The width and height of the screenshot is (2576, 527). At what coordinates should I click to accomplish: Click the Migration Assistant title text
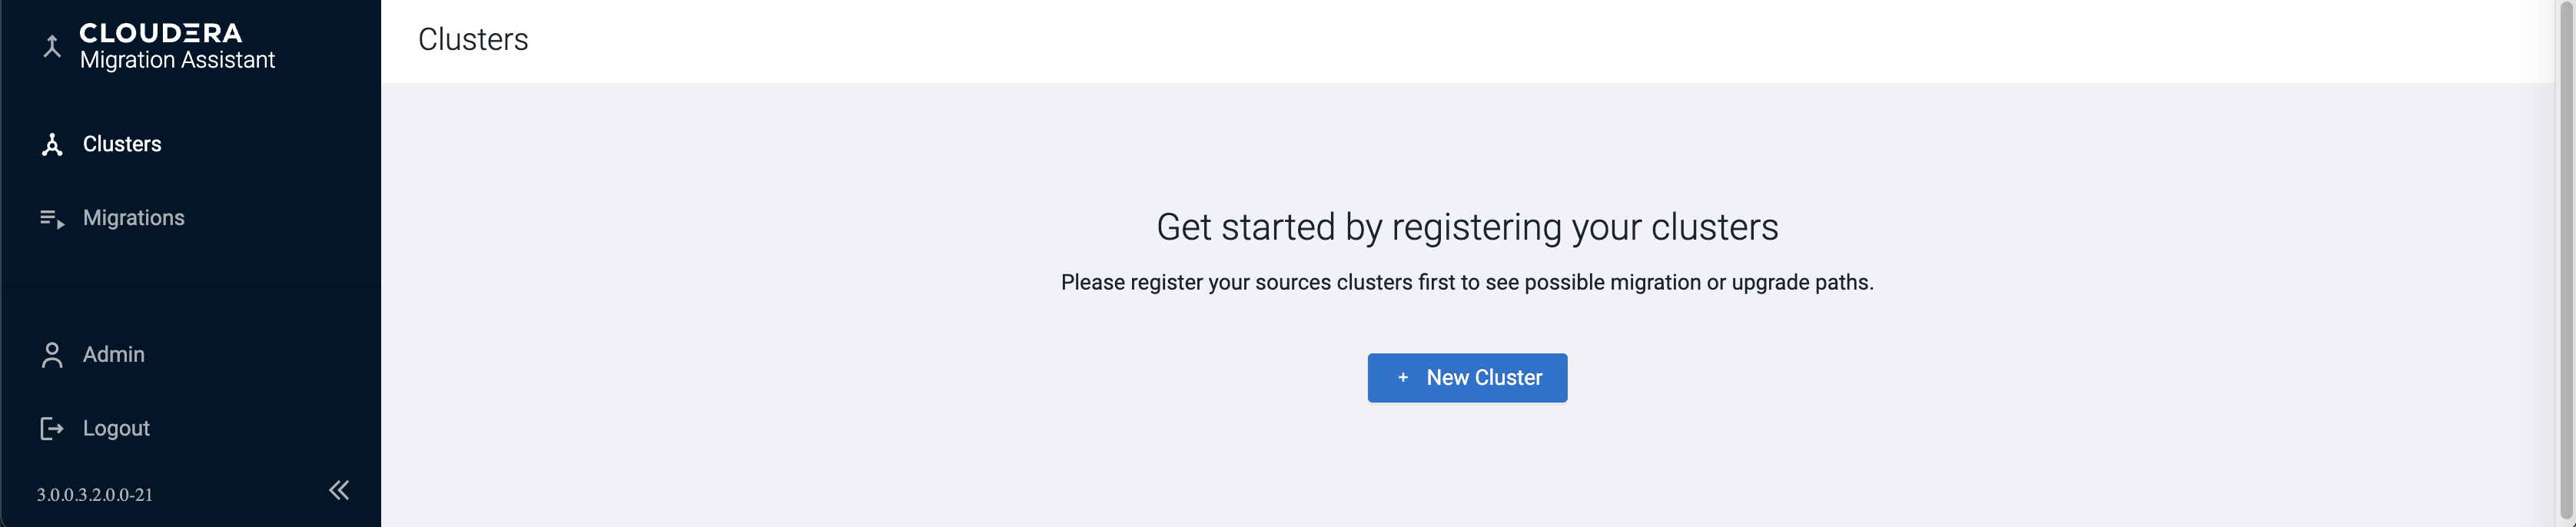pyautogui.click(x=177, y=60)
